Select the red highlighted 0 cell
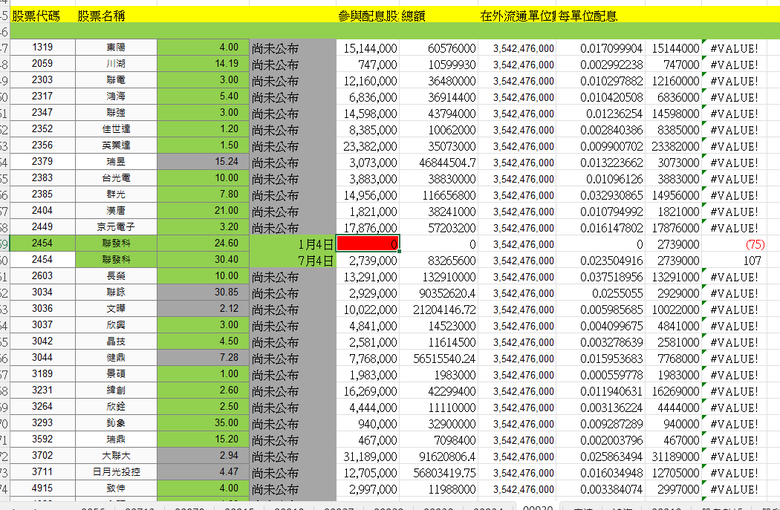The width and height of the screenshot is (780, 510). coord(368,244)
